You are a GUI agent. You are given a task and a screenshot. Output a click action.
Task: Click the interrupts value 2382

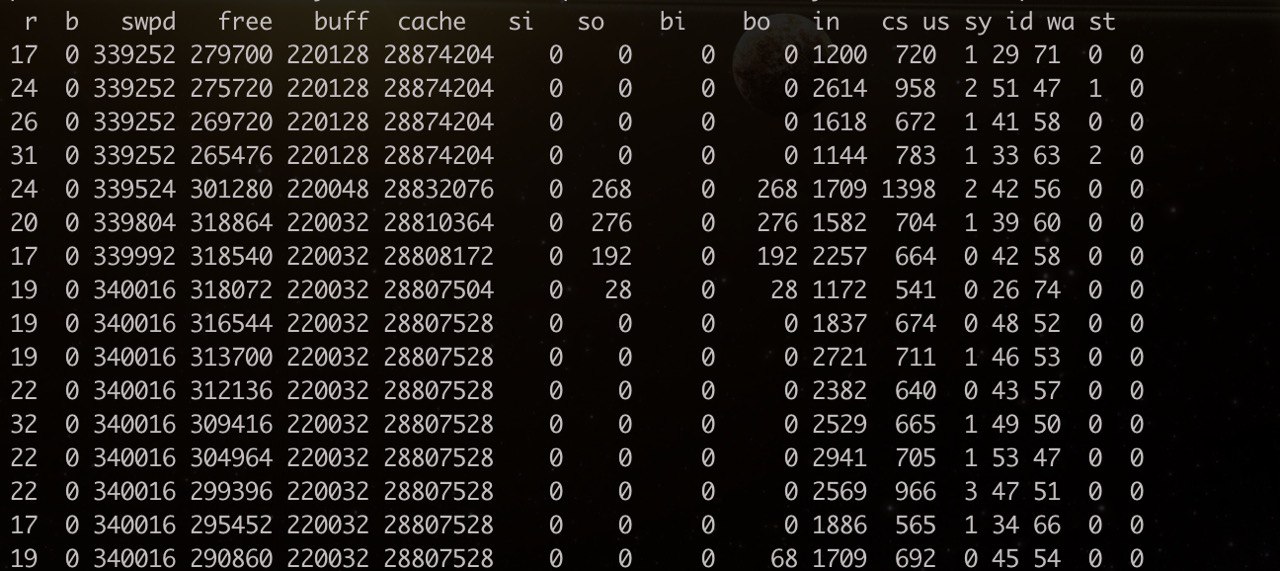[840, 390]
